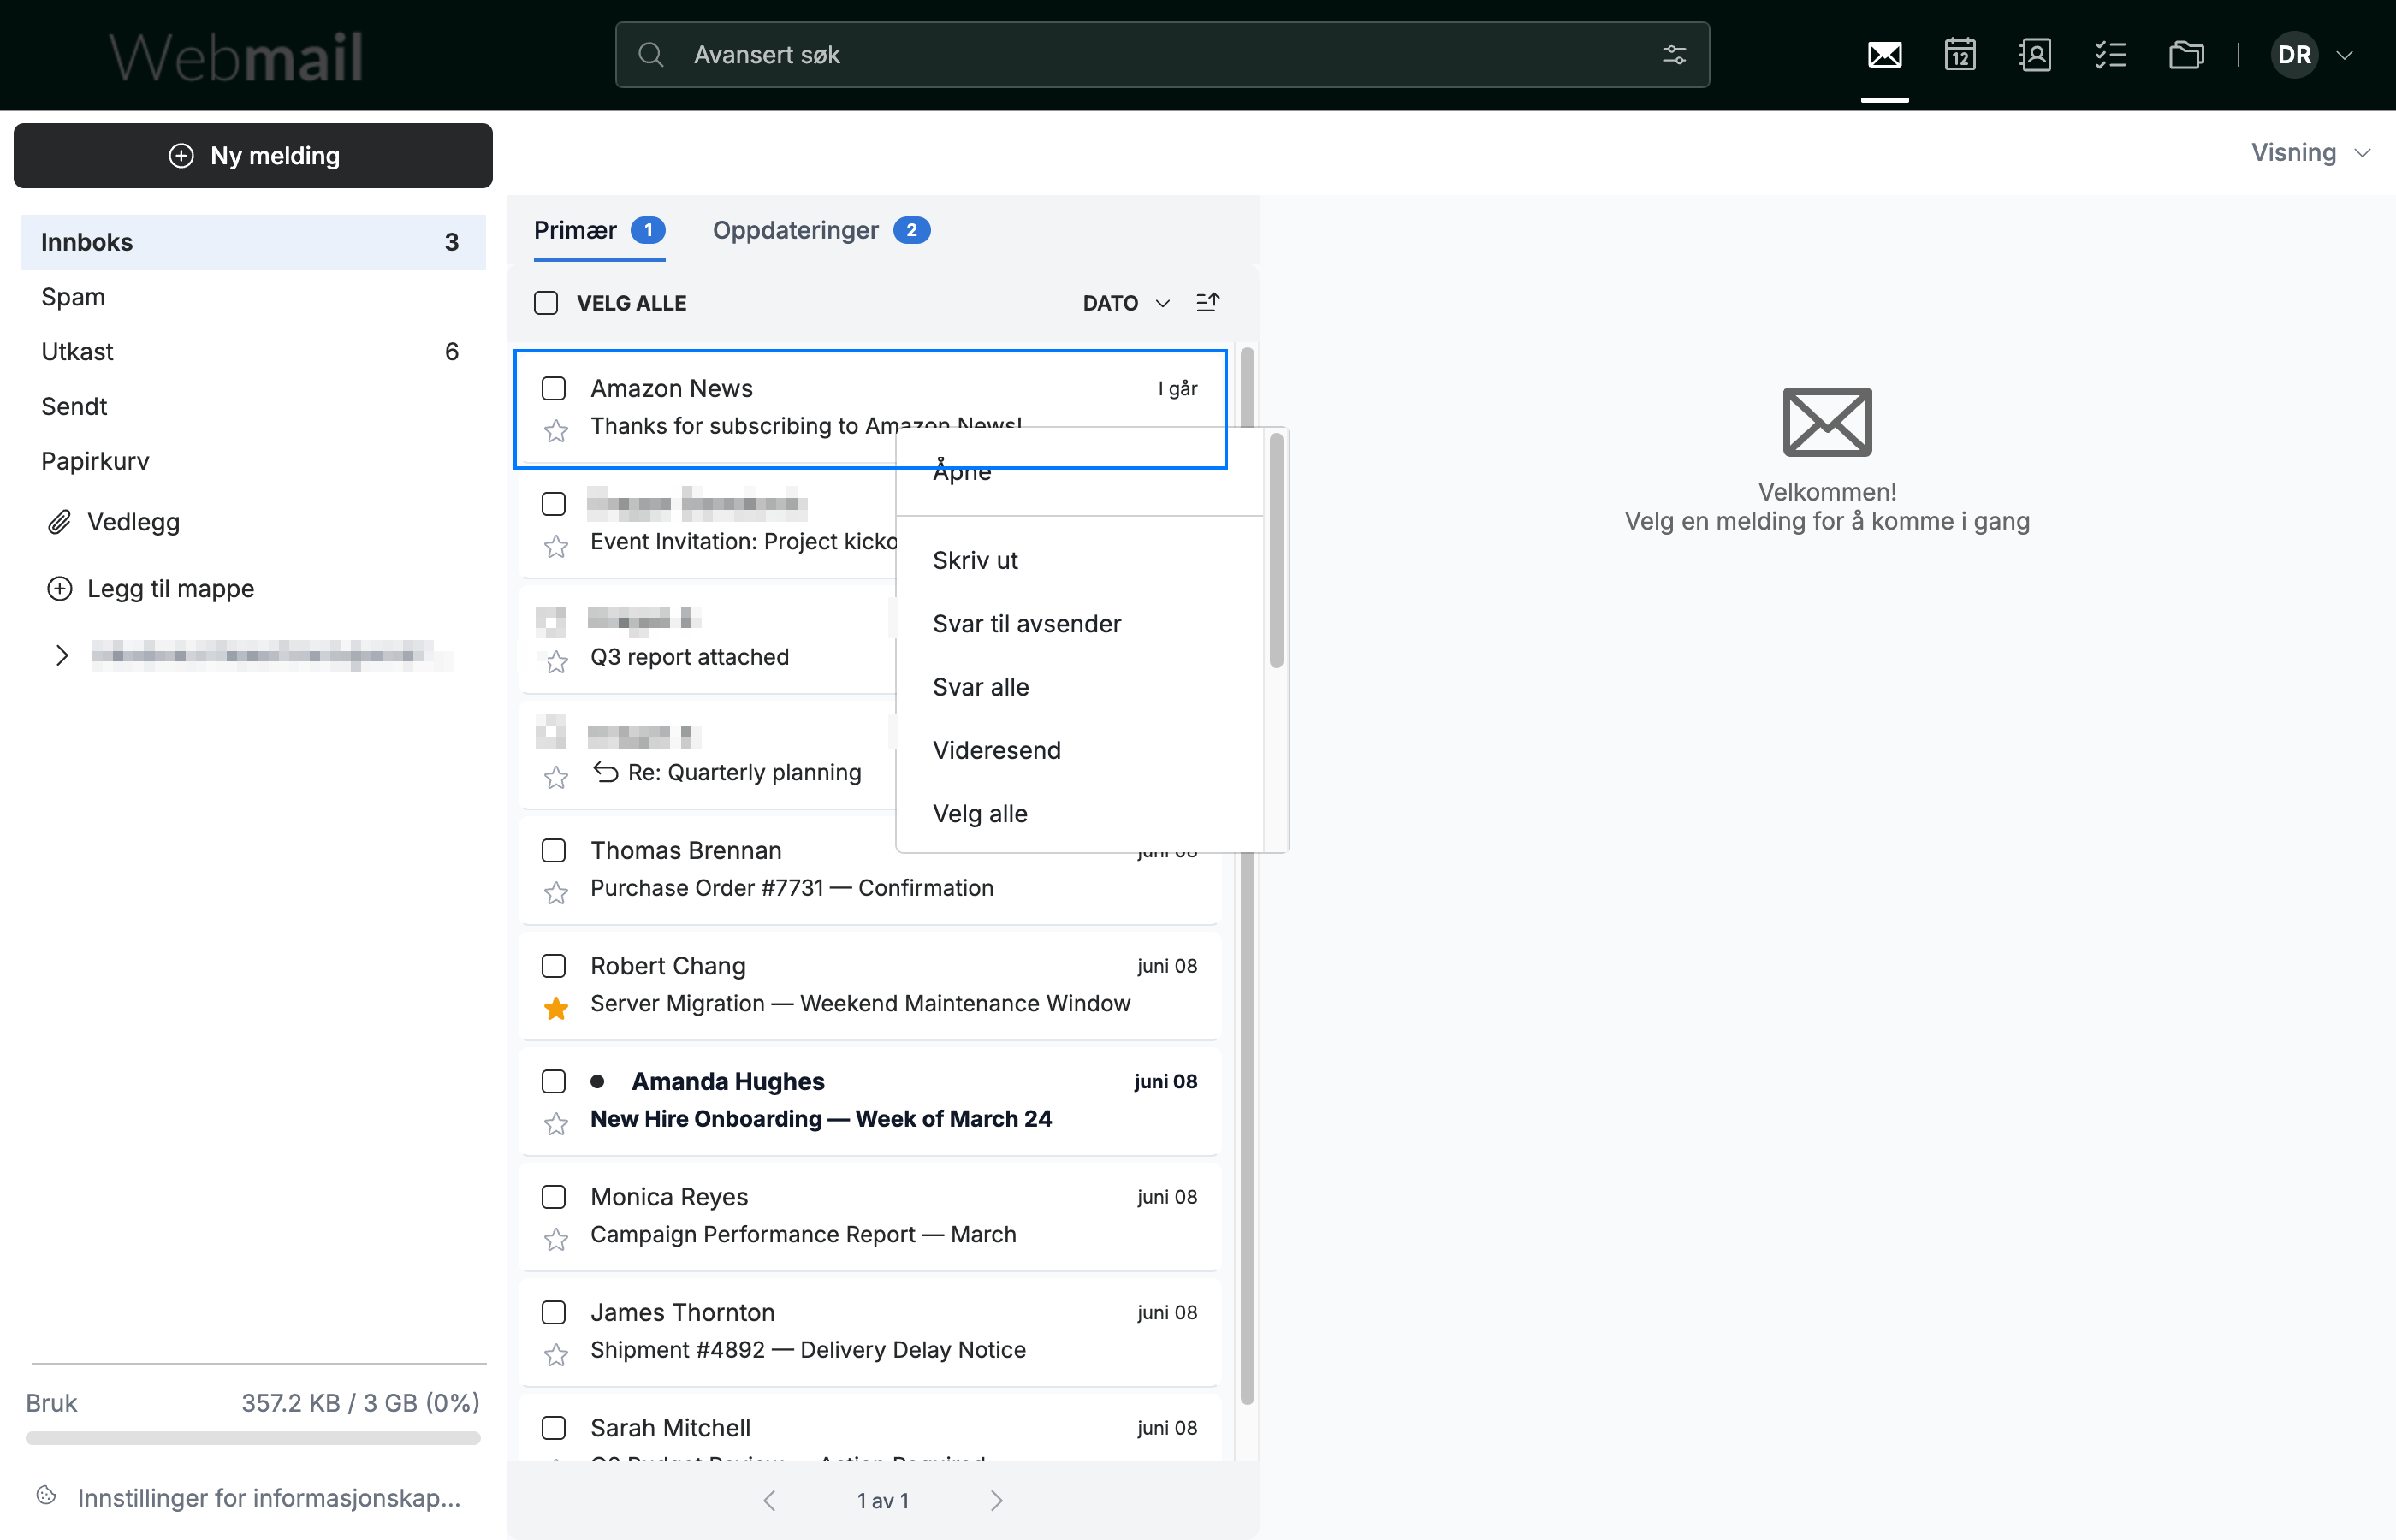Choose Svar alle in context menu
The width and height of the screenshot is (2396, 1540).
coord(1080,687)
